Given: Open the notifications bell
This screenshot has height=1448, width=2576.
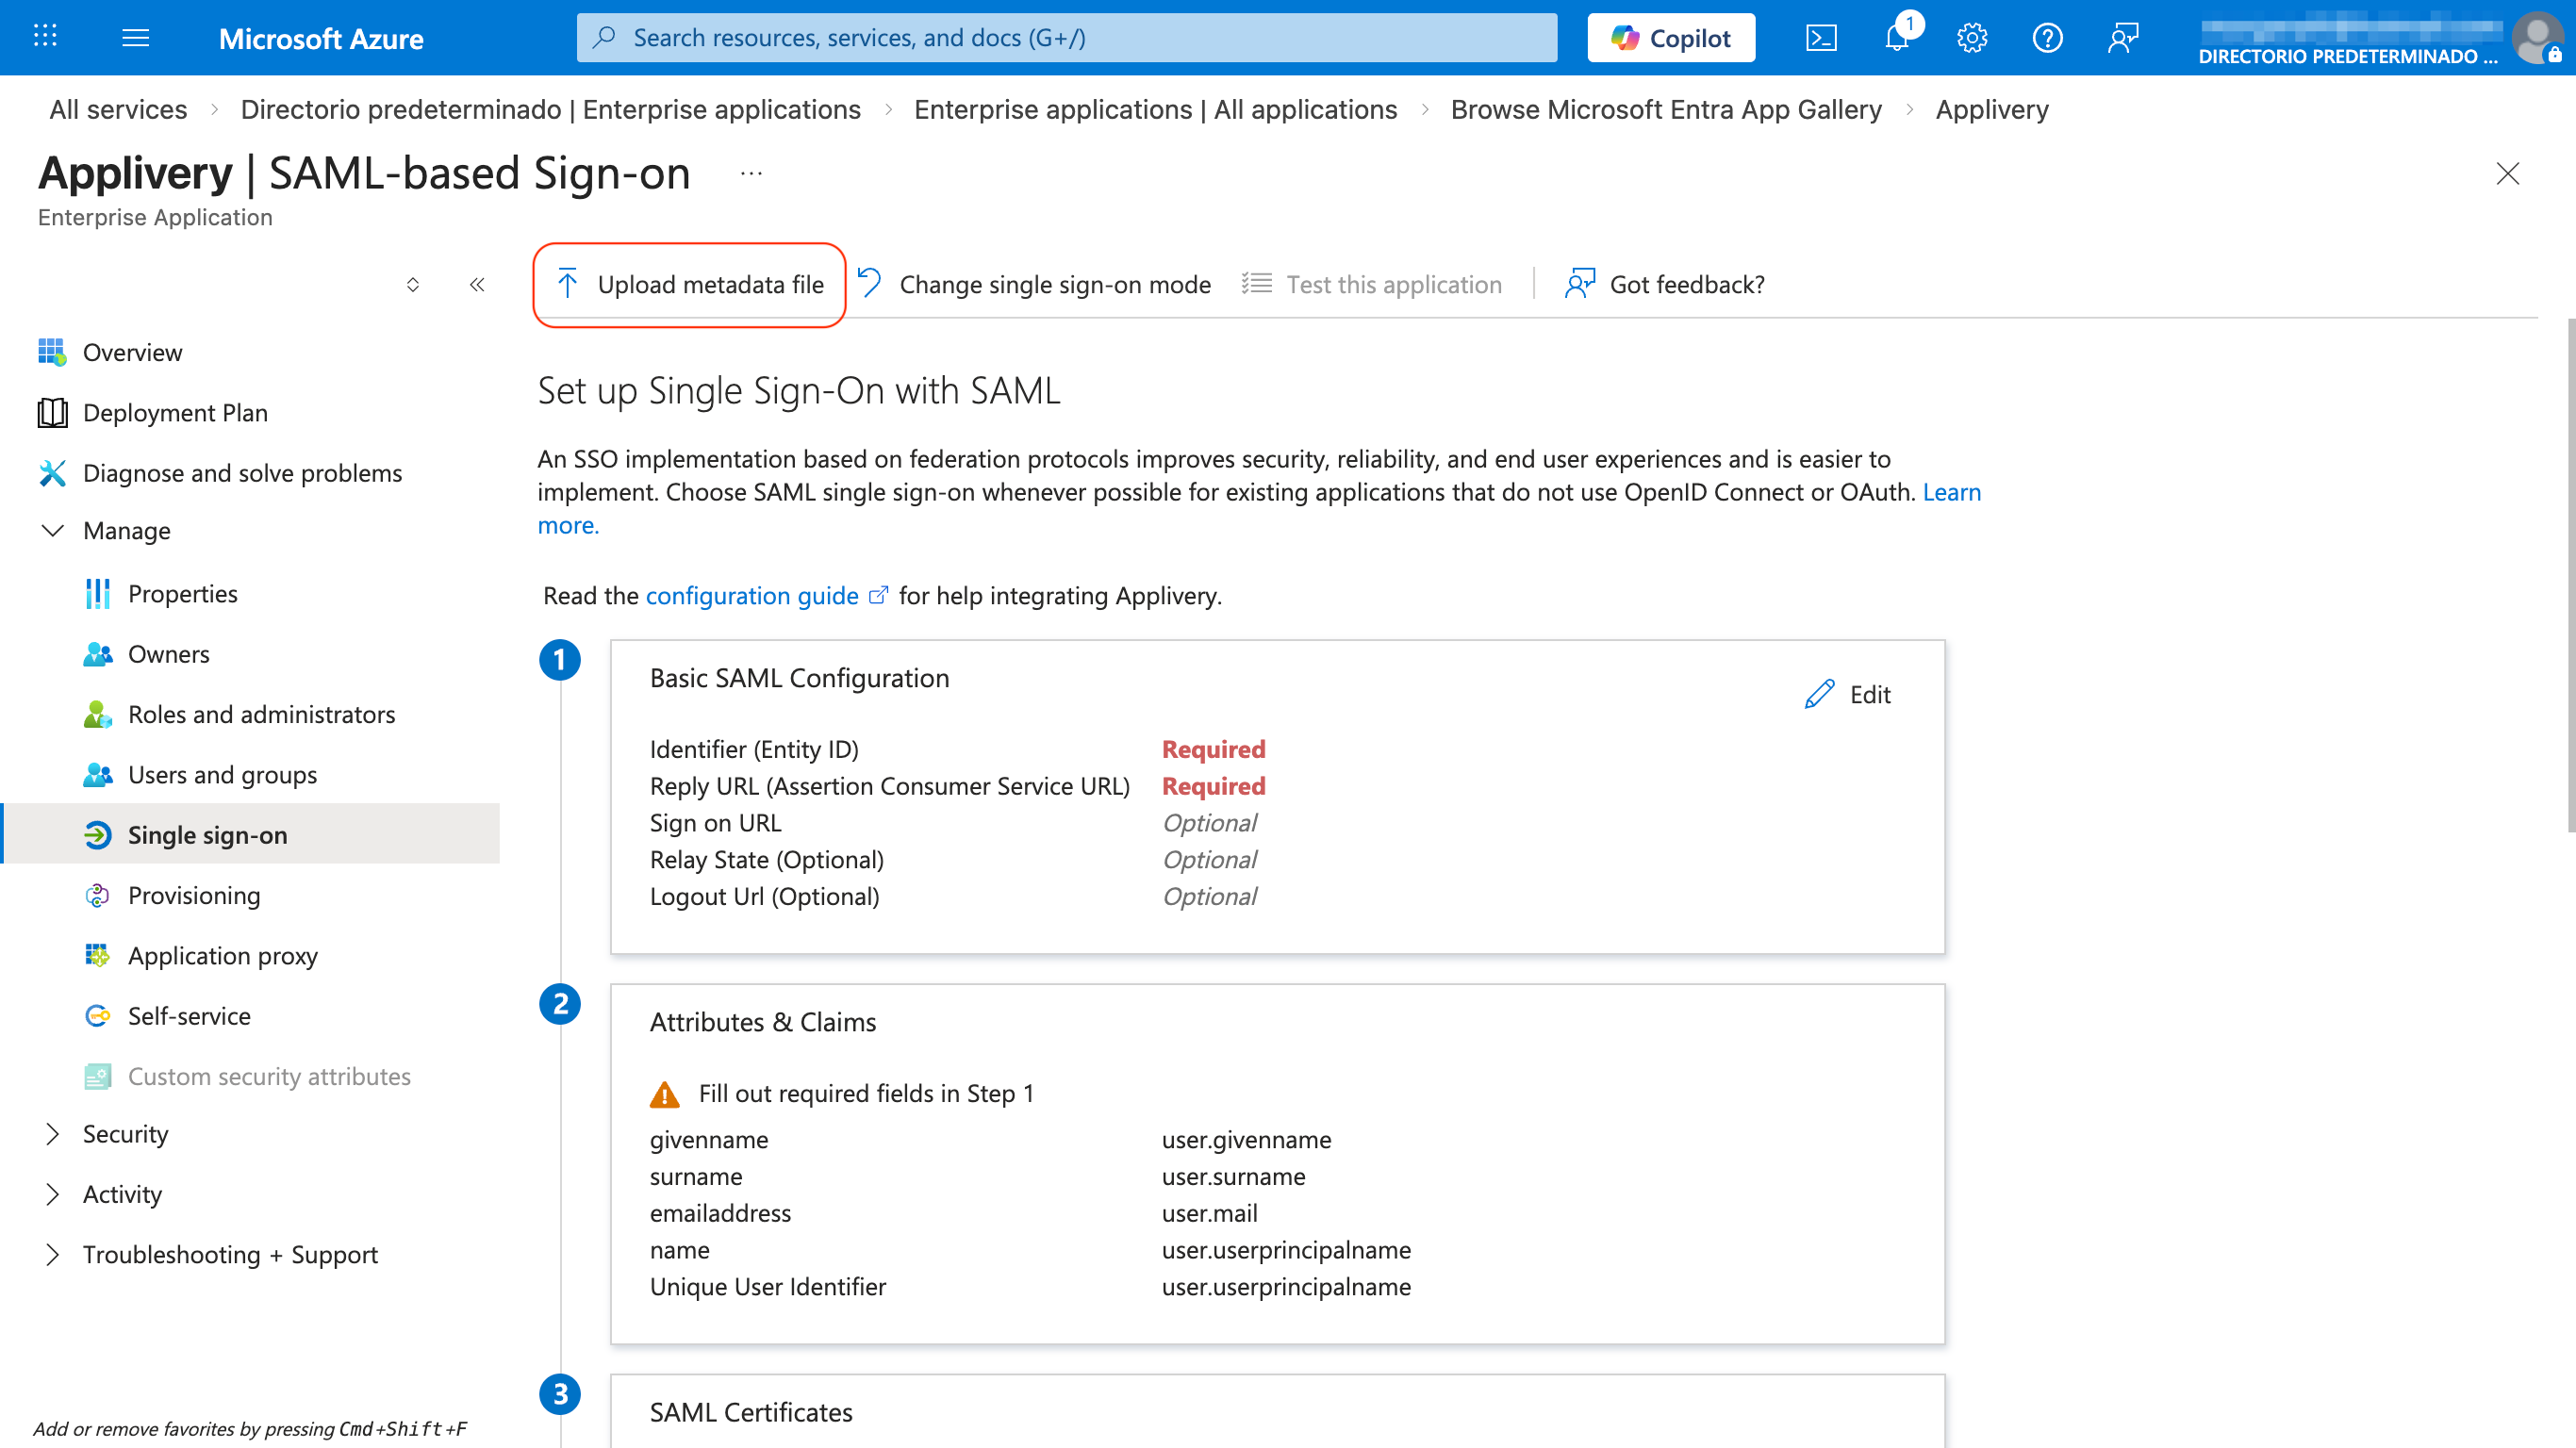Looking at the screenshot, I should pos(1896,37).
